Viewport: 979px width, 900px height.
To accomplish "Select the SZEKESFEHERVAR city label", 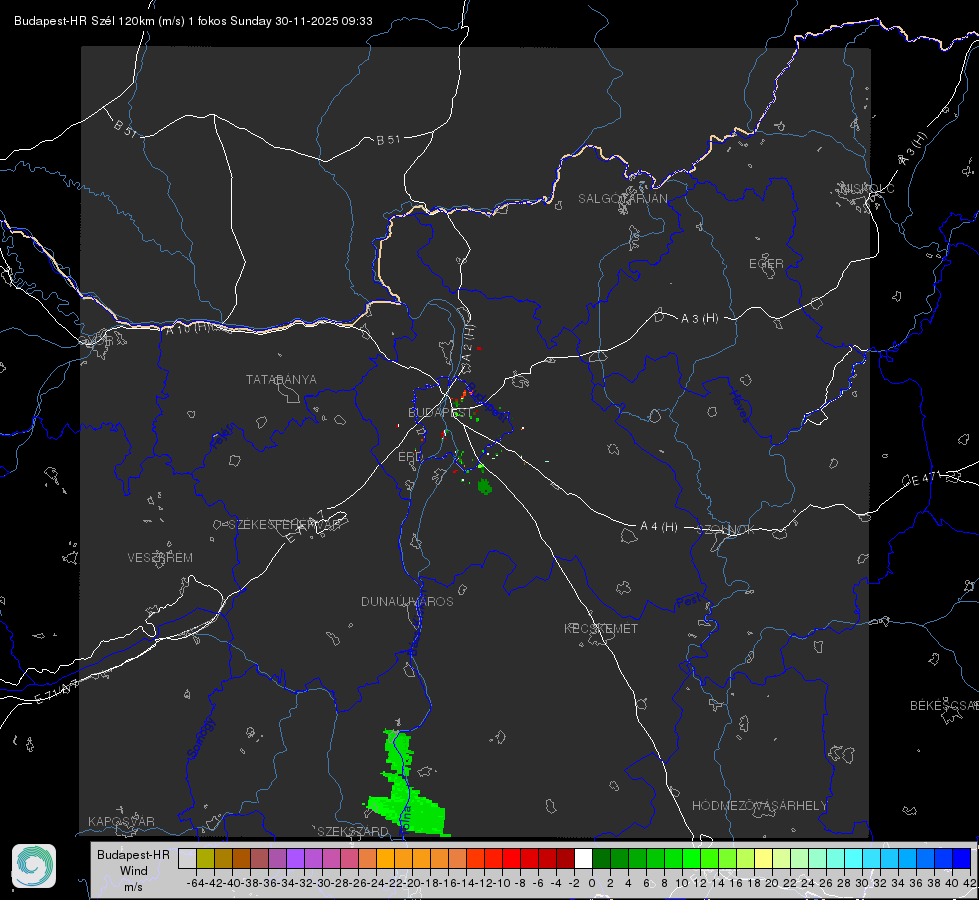I will coord(284,525).
